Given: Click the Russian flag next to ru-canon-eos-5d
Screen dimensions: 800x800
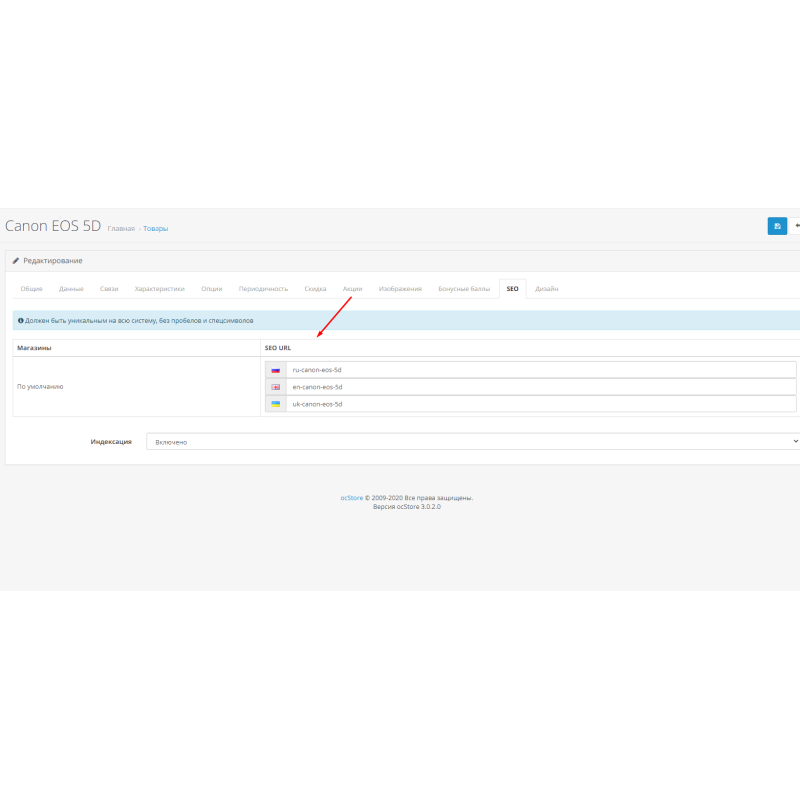Looking at the screenshot, I should [x=275, y=369].
